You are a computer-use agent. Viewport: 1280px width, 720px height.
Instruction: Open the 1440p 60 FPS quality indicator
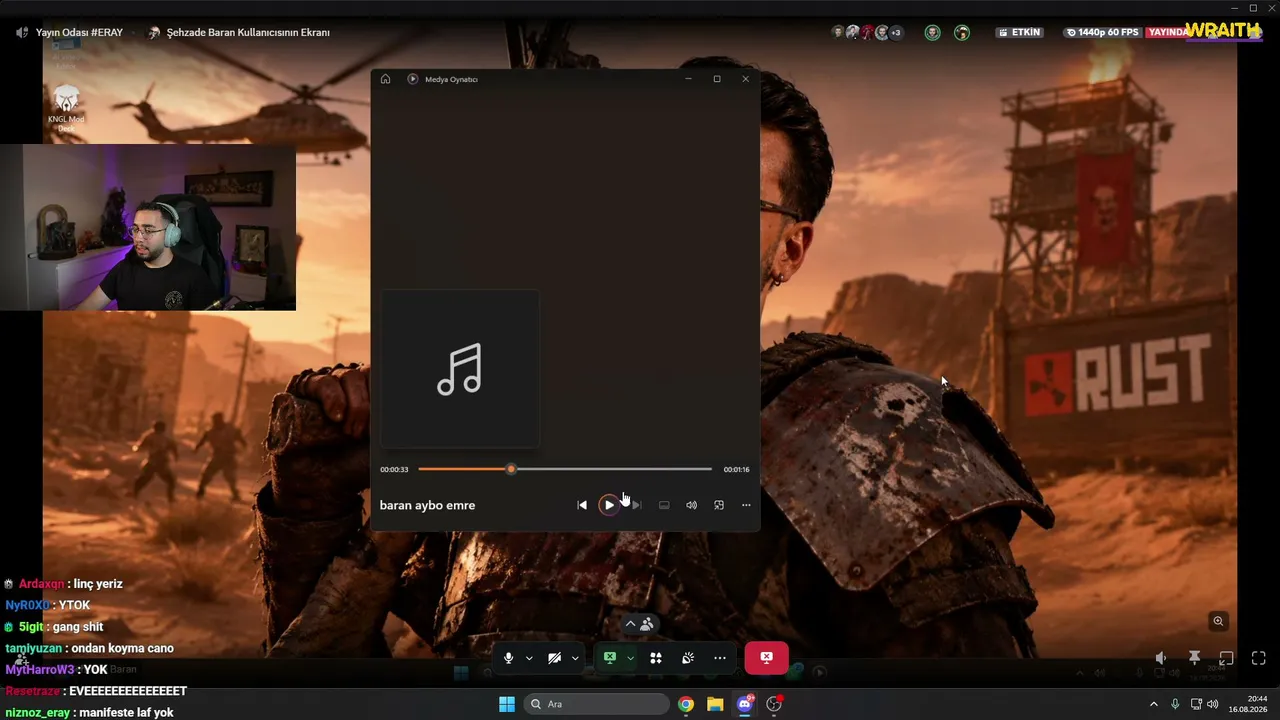1102,32
